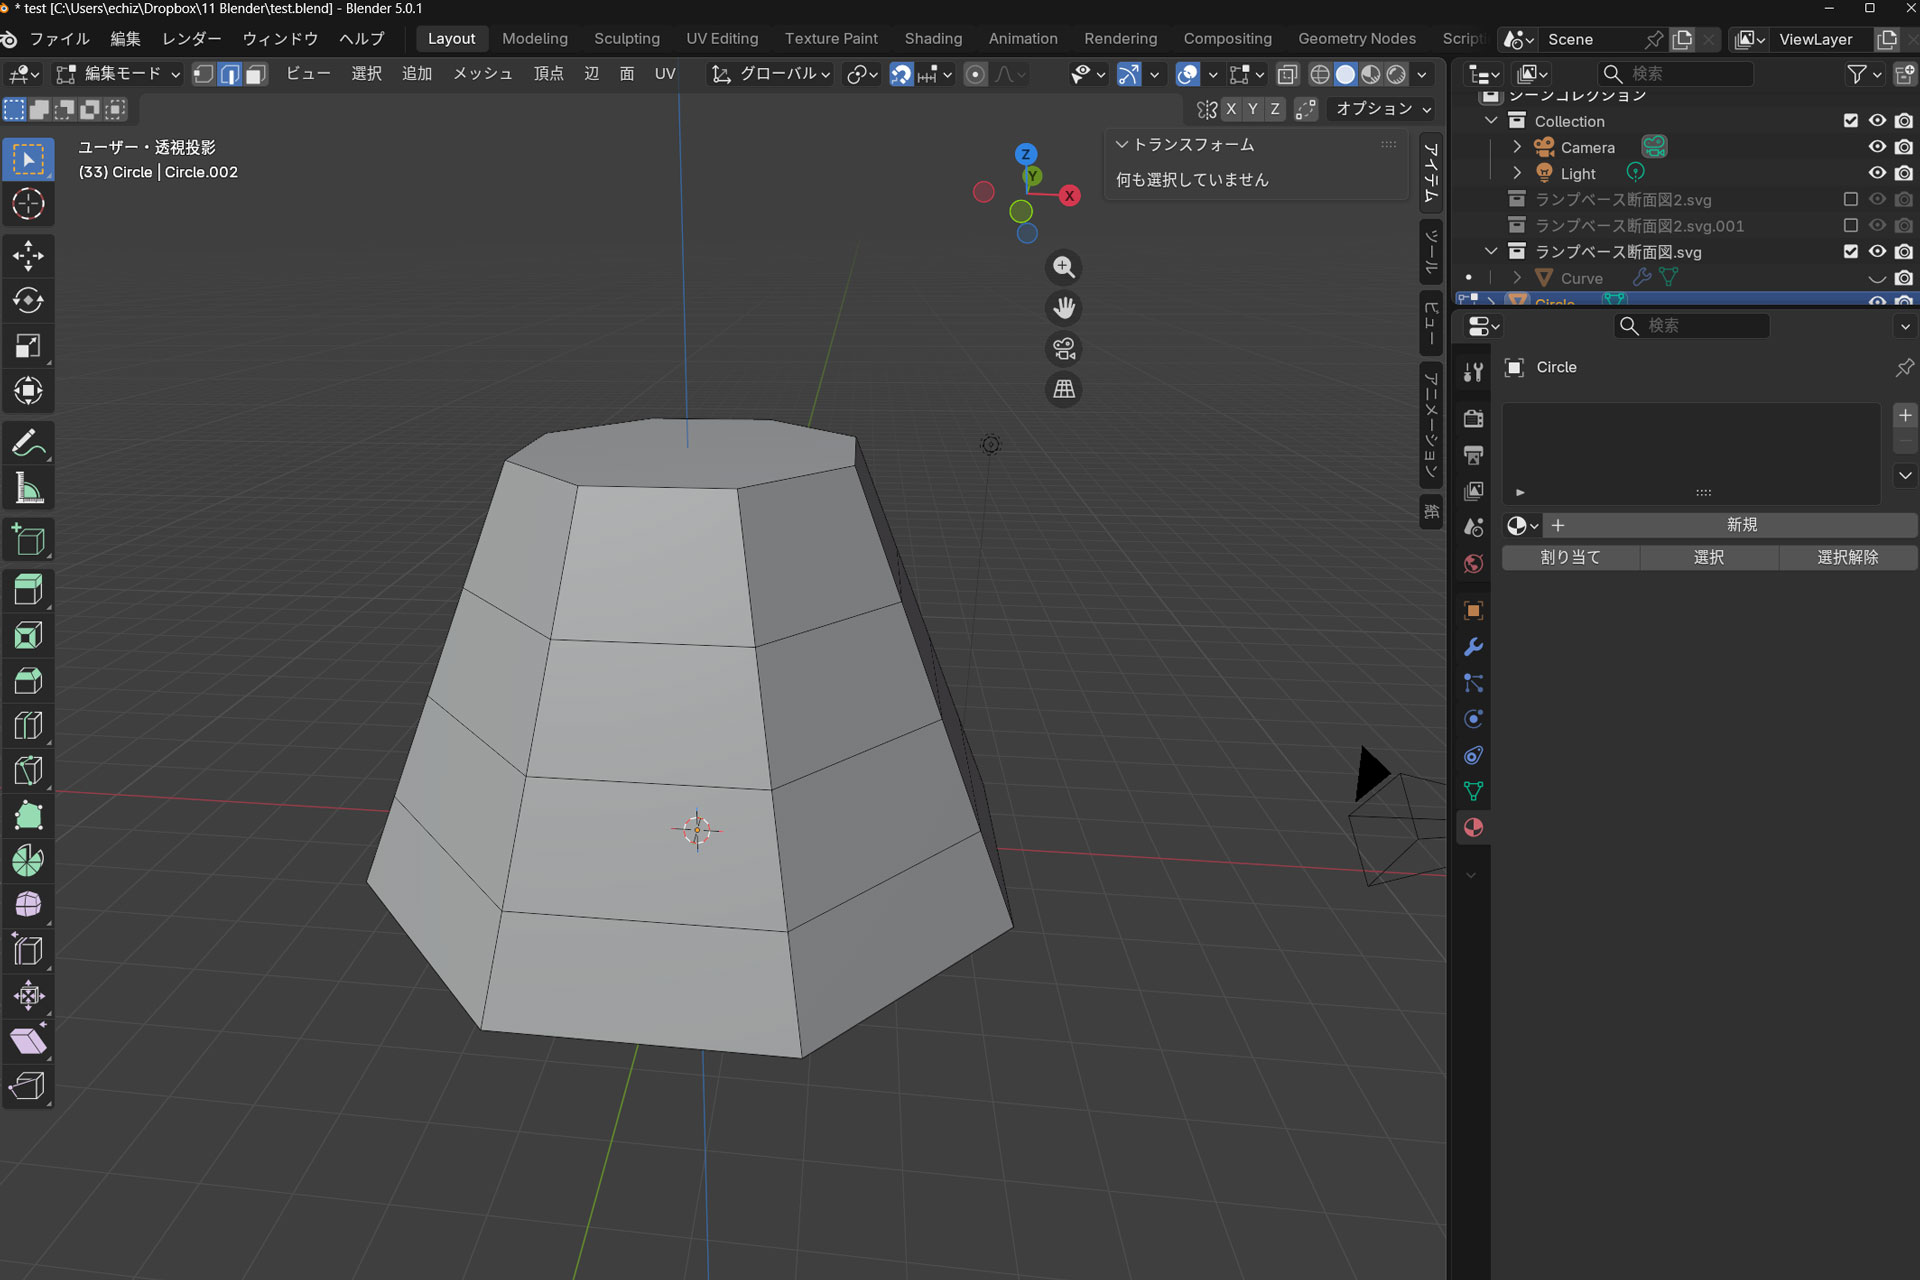Image resolution: width=1920 pixels, height=1280 pixels.
Task: Open the グローバル orientation dropdown
Action: 771,74
